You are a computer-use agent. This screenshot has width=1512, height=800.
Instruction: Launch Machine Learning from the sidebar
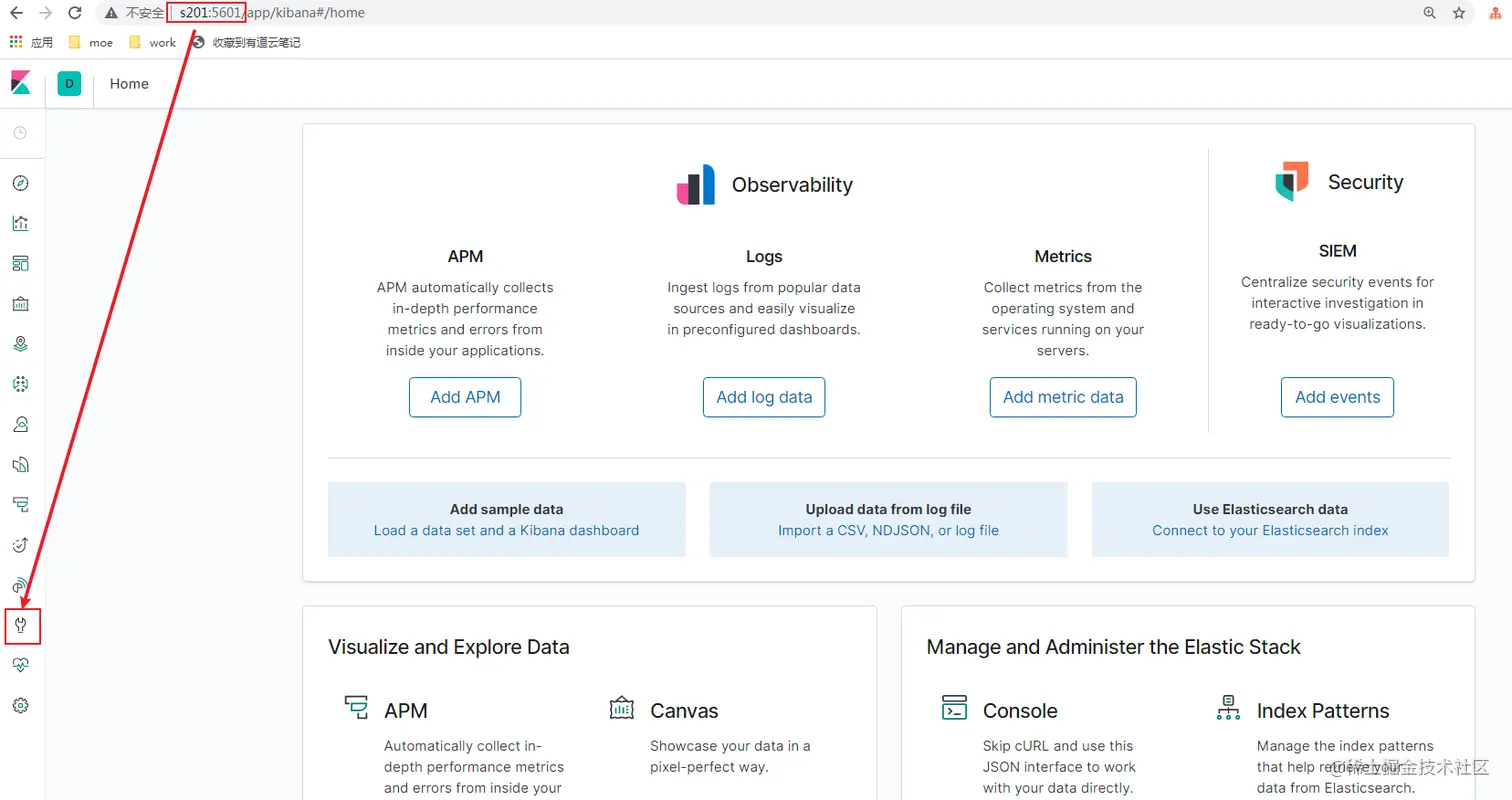[x=20, y=384]
